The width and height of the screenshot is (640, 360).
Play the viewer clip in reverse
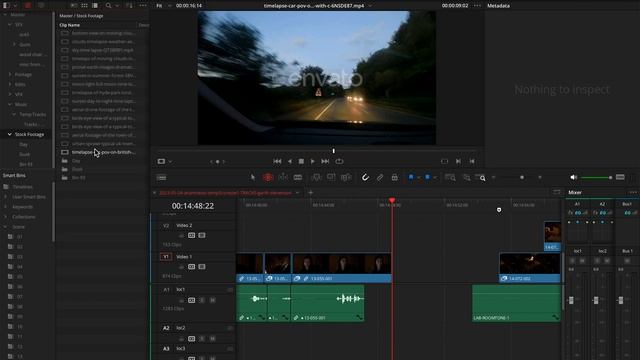pos(290,161)
